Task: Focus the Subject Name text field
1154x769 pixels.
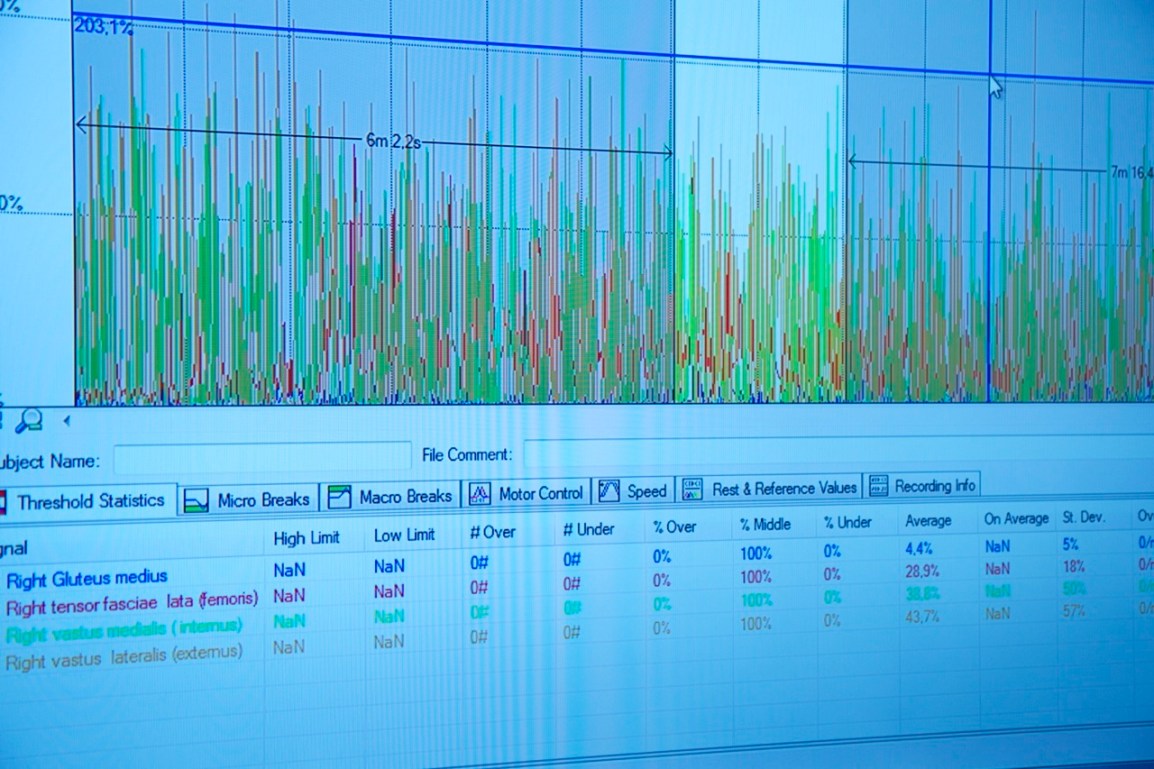Action: pyautogui.click(x=262, y=458)
